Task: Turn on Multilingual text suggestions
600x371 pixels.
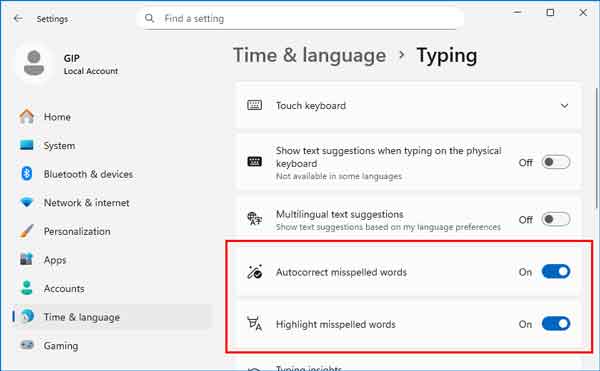Action: point(556,219)
